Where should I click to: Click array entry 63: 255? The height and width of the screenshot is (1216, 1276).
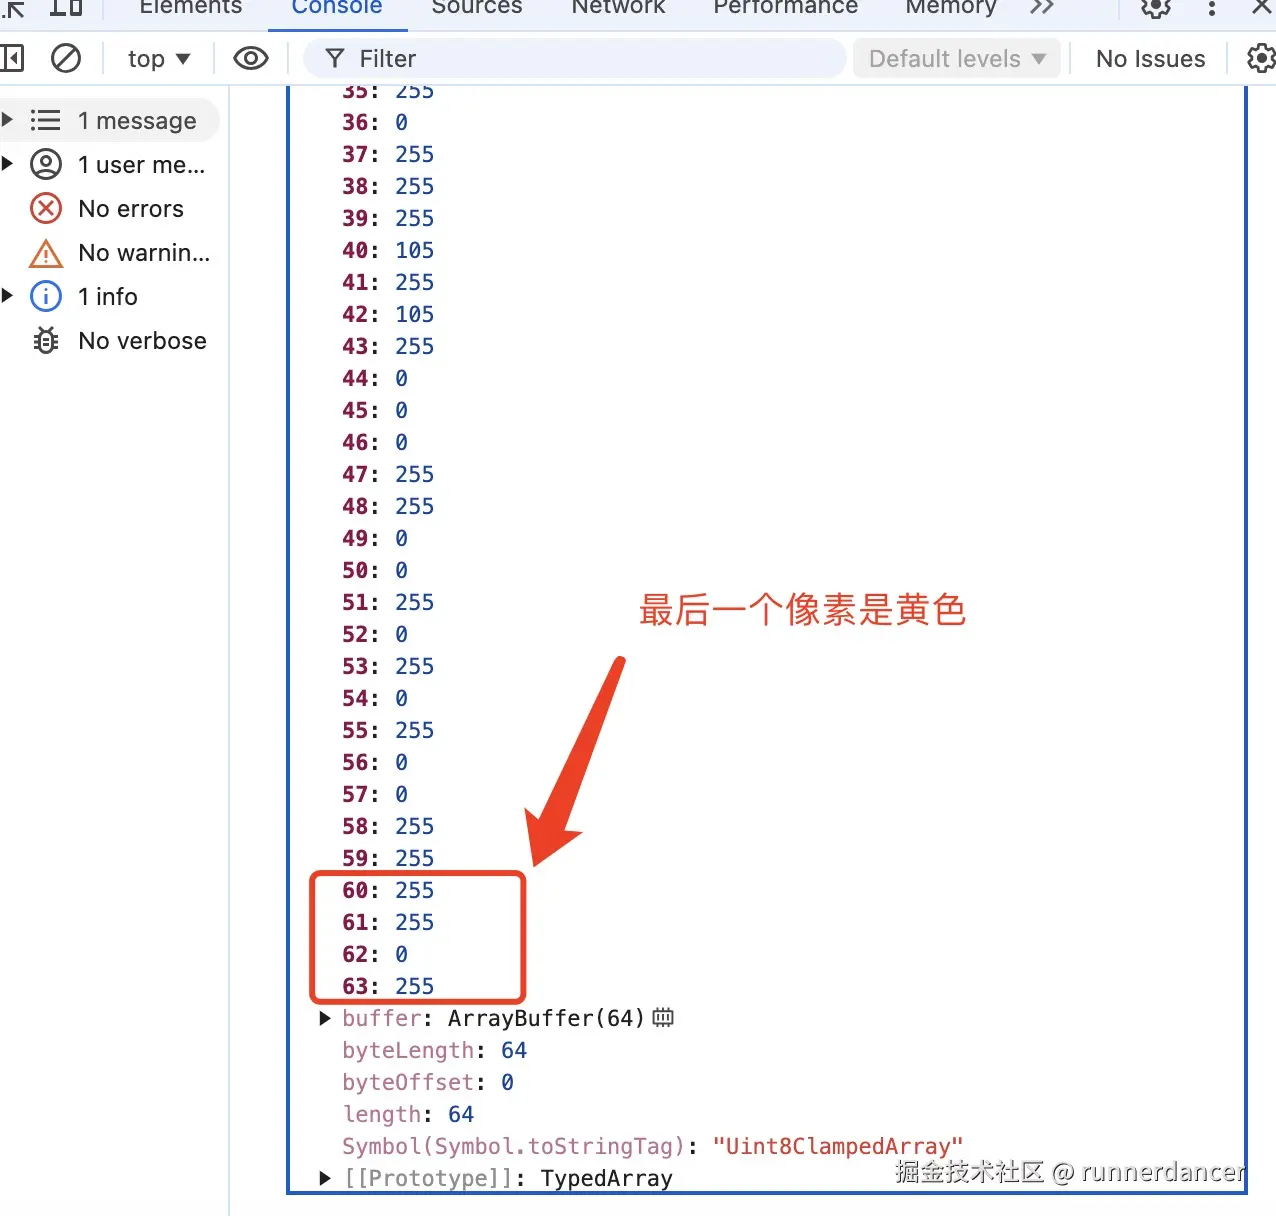388,986
